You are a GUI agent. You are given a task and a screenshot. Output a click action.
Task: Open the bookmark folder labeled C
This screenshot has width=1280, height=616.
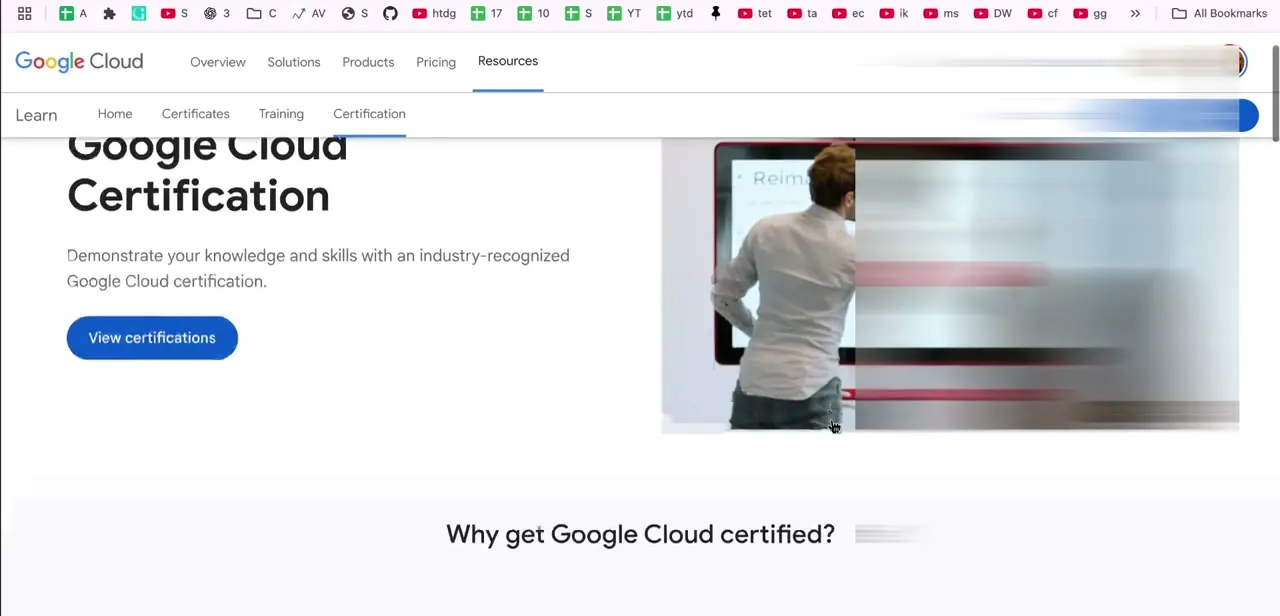[x=262, y=14]
